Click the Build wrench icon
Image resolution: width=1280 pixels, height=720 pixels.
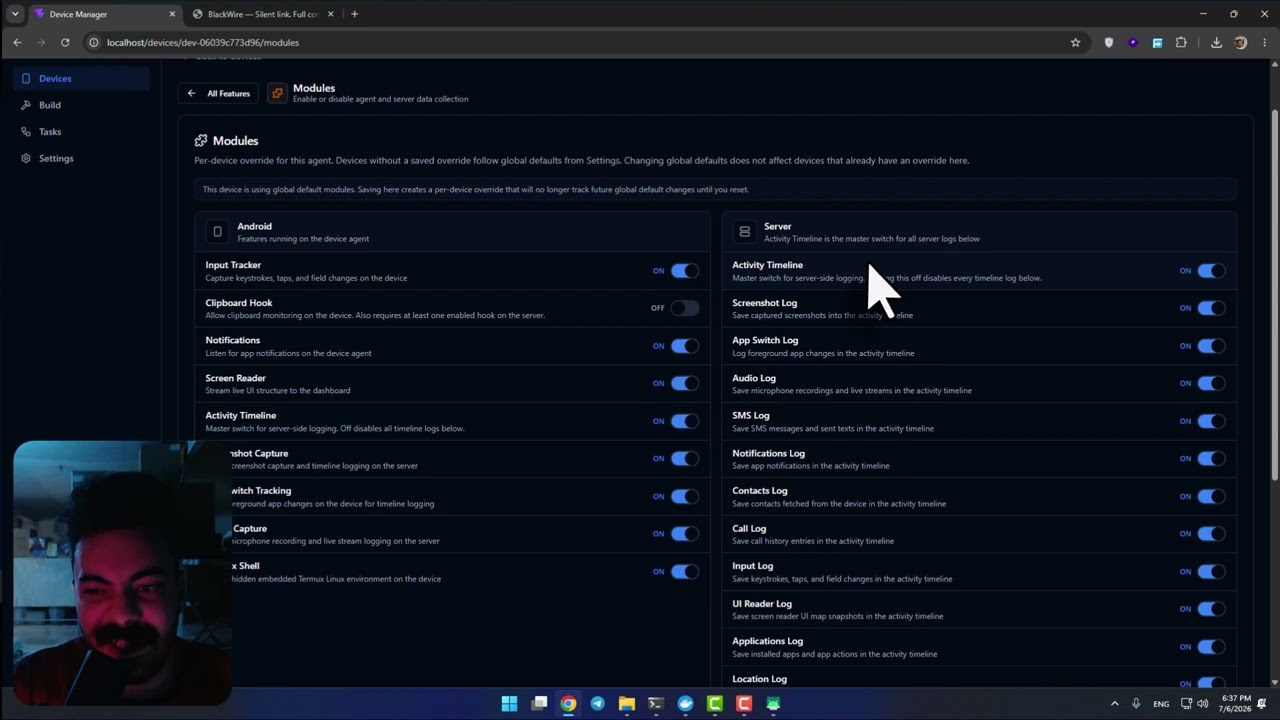[x=26, y=105]
